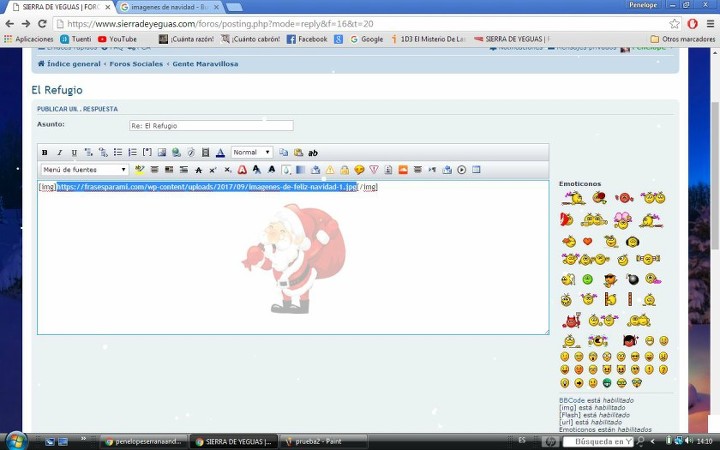720x450 pixels.
Task: Apply strikethrough text button
Action: point(198,170)
